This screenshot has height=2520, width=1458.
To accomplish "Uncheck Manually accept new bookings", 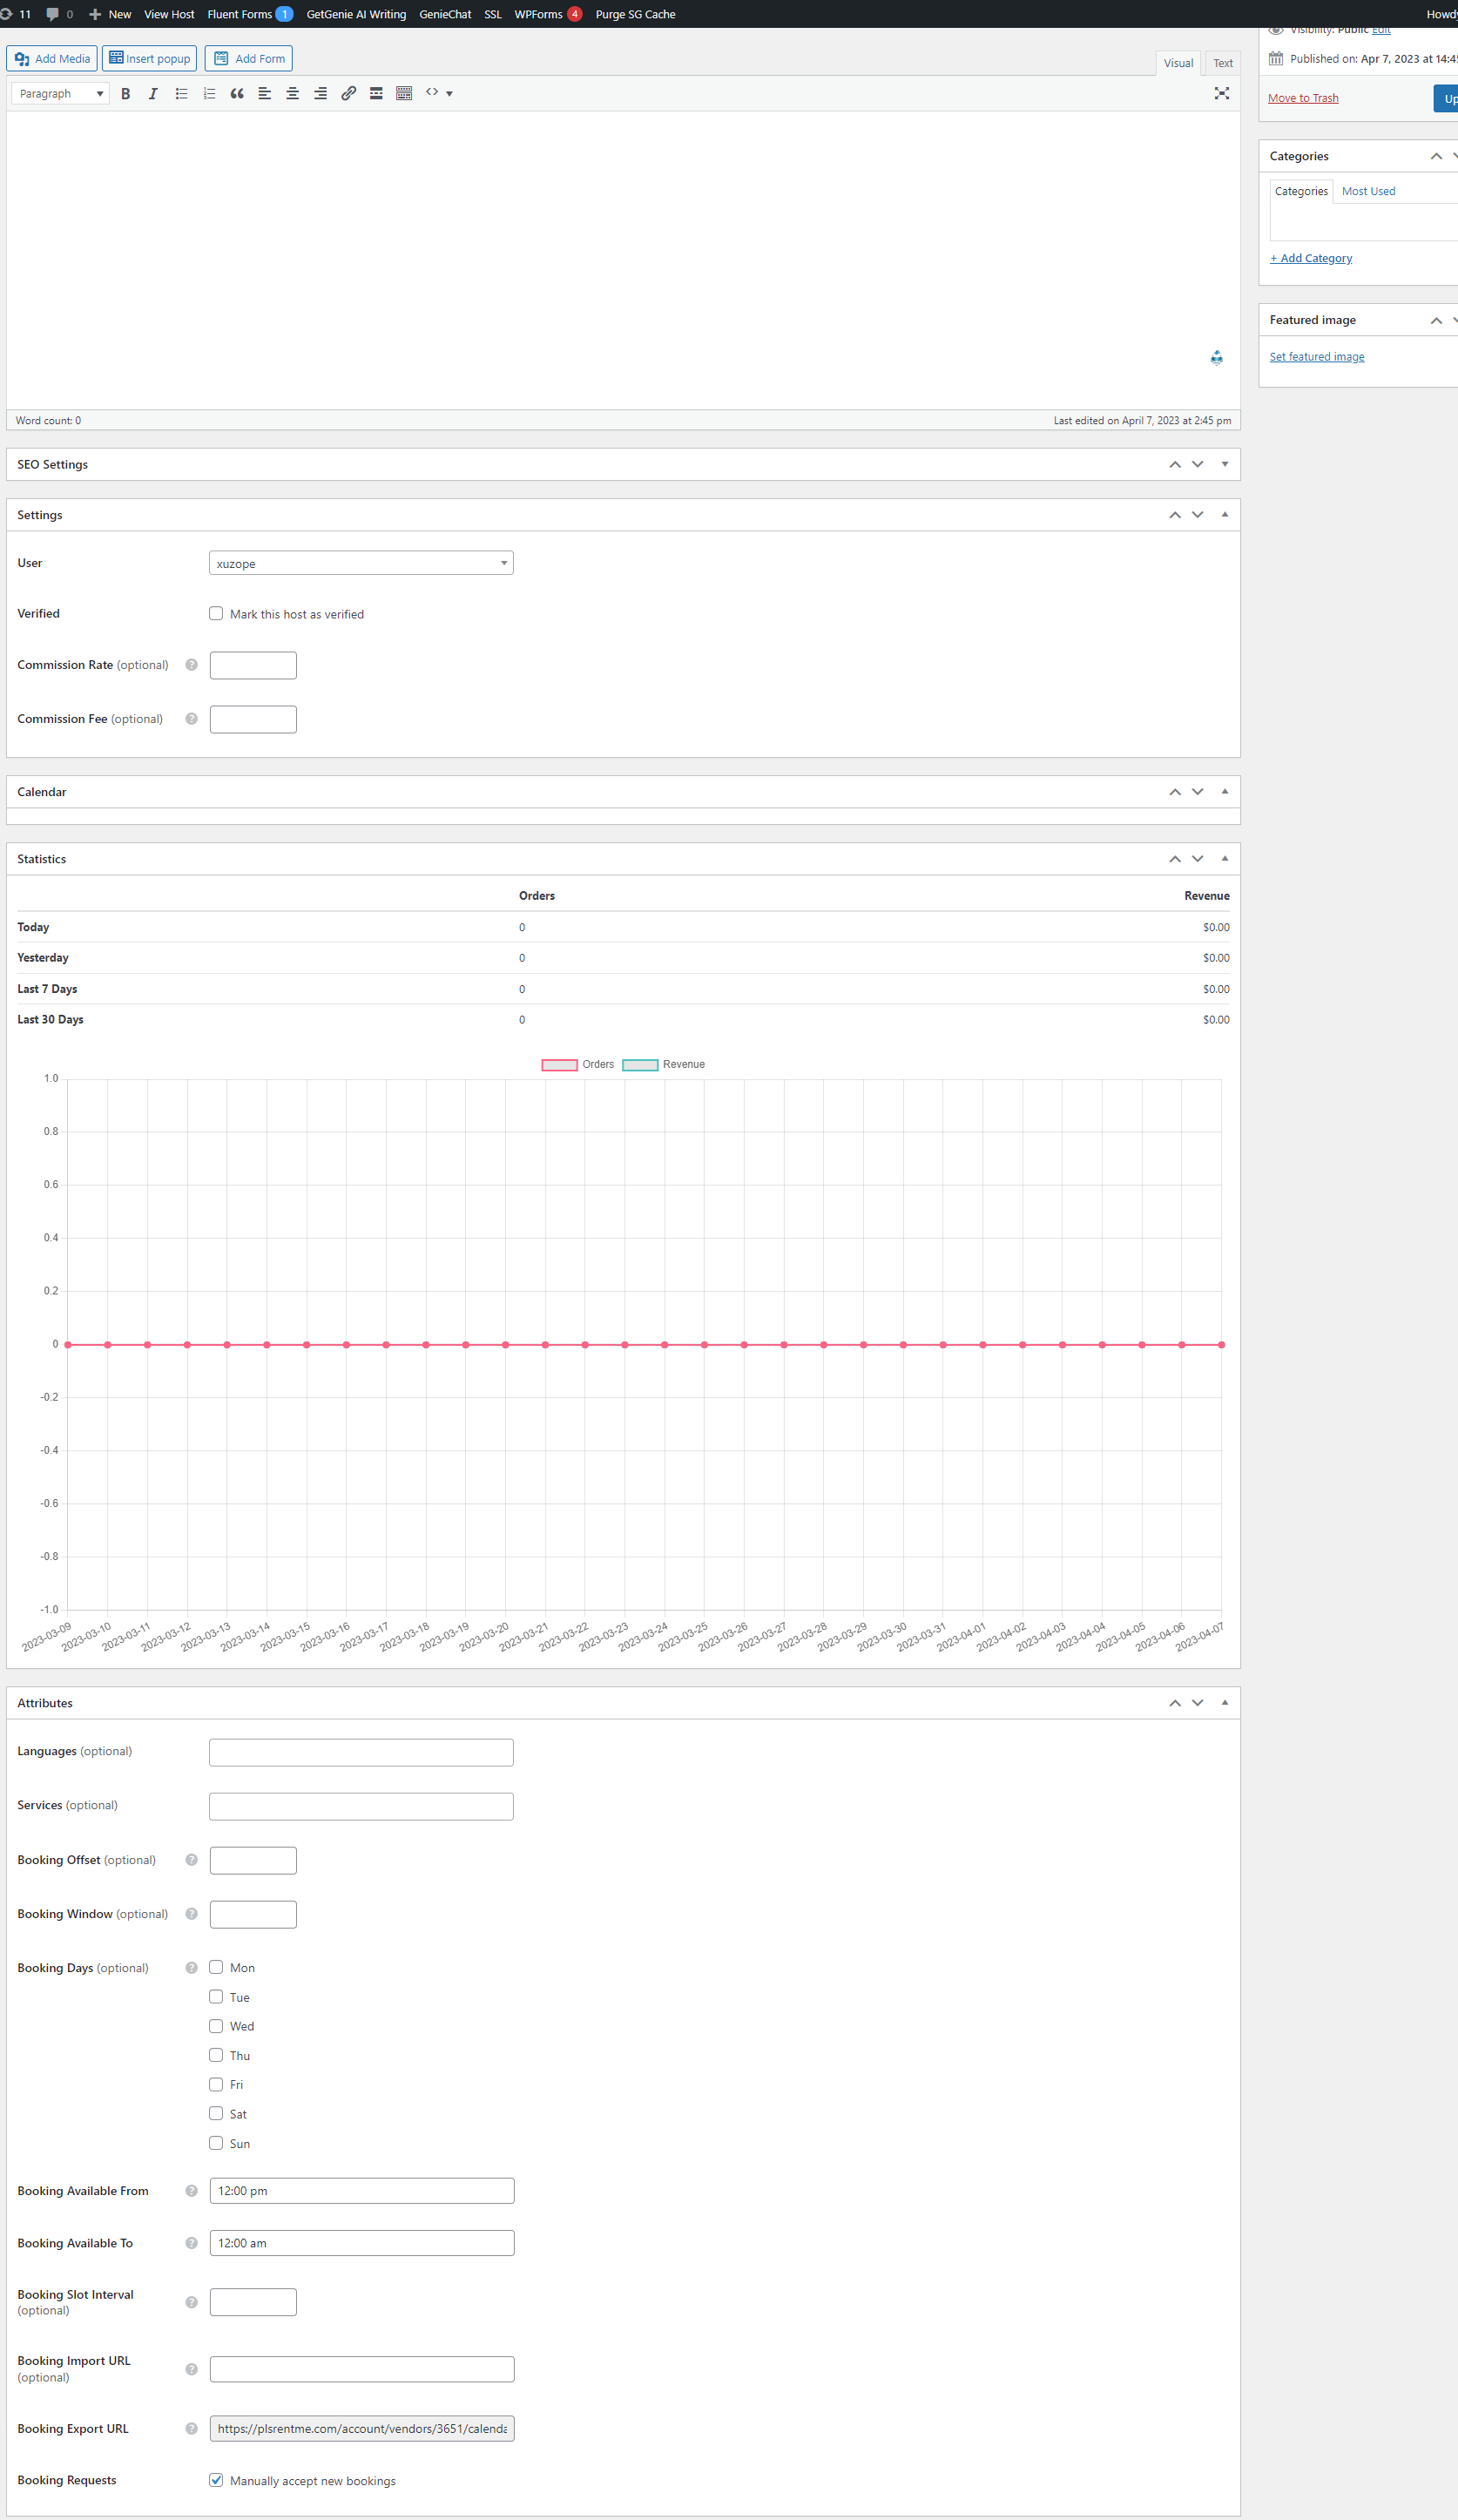I will click(216, 2480).
